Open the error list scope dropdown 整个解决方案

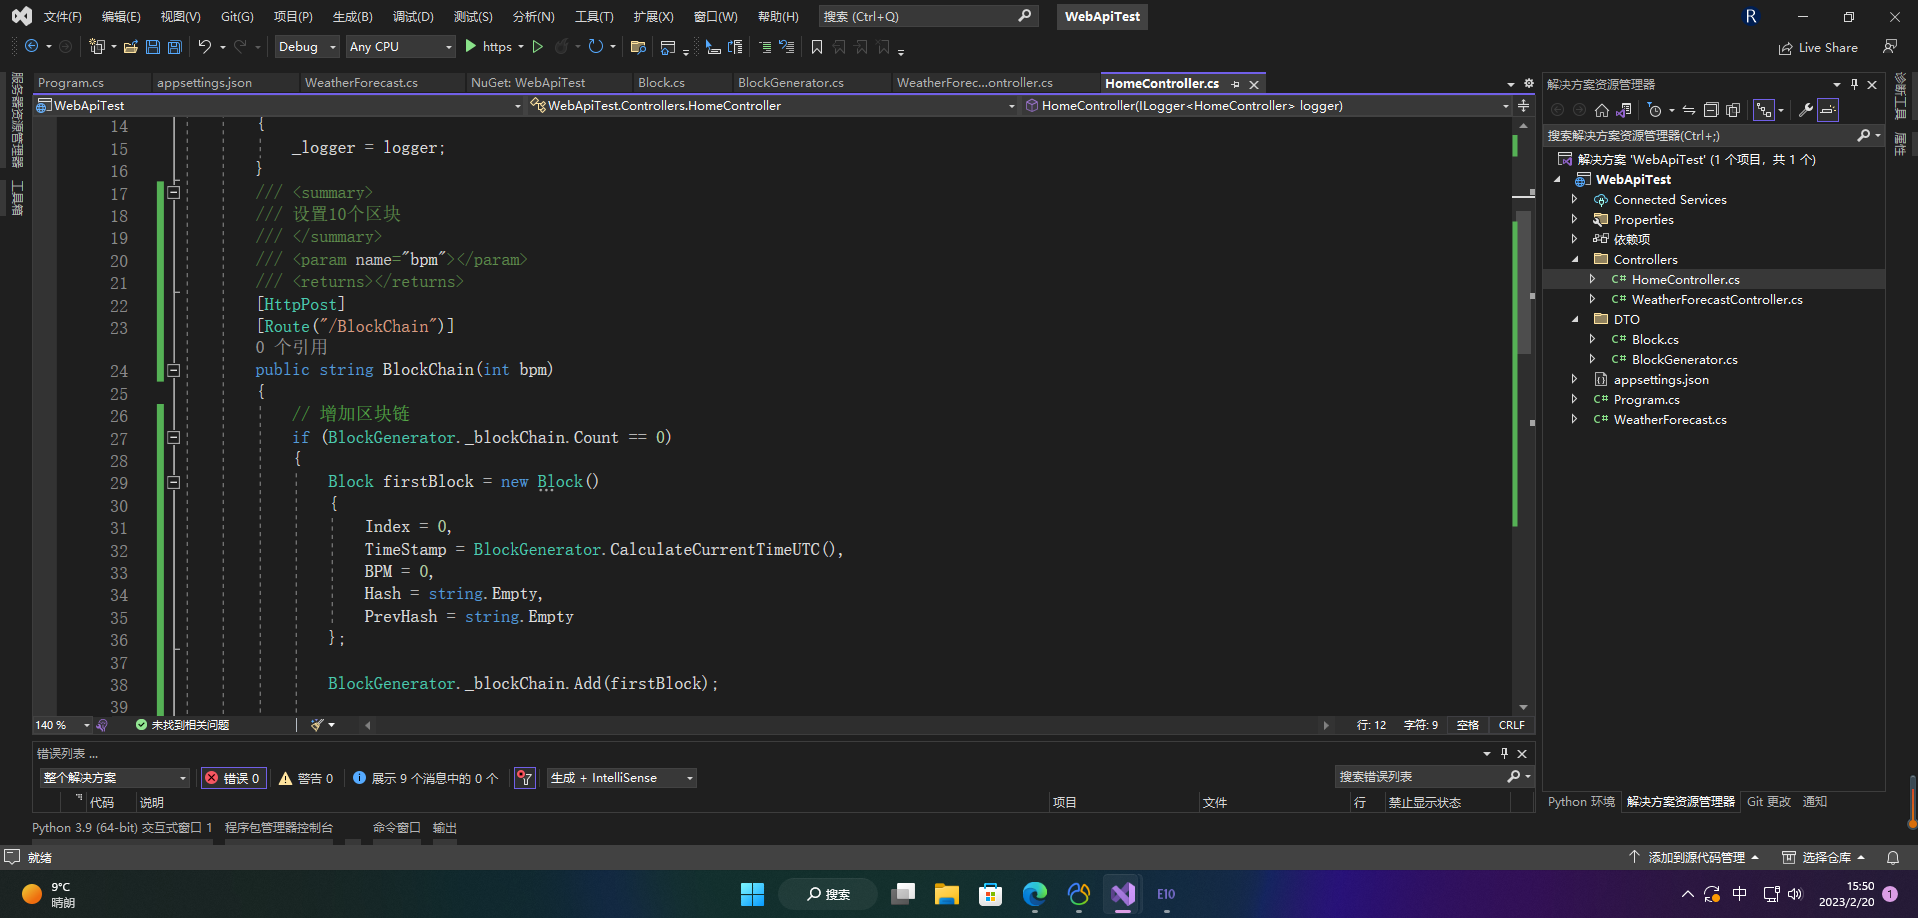pyautogui.click(x=115, y=778)
